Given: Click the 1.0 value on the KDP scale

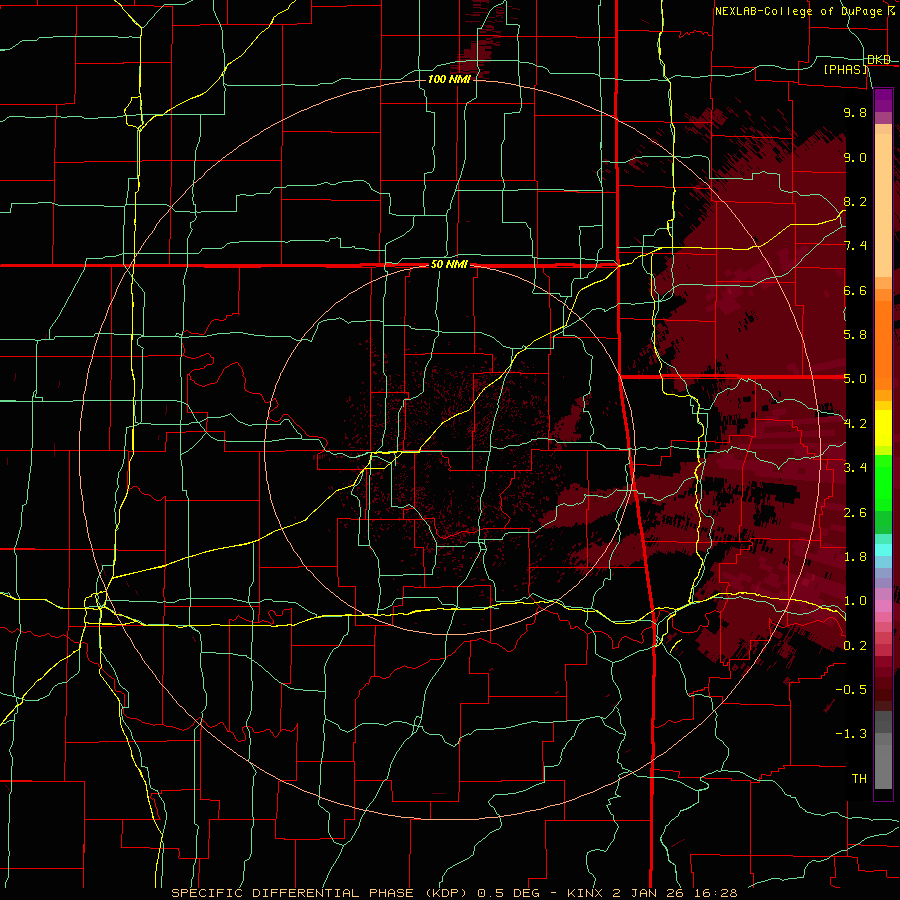Looking at the screenshot, I should click(x=855, y=601).
